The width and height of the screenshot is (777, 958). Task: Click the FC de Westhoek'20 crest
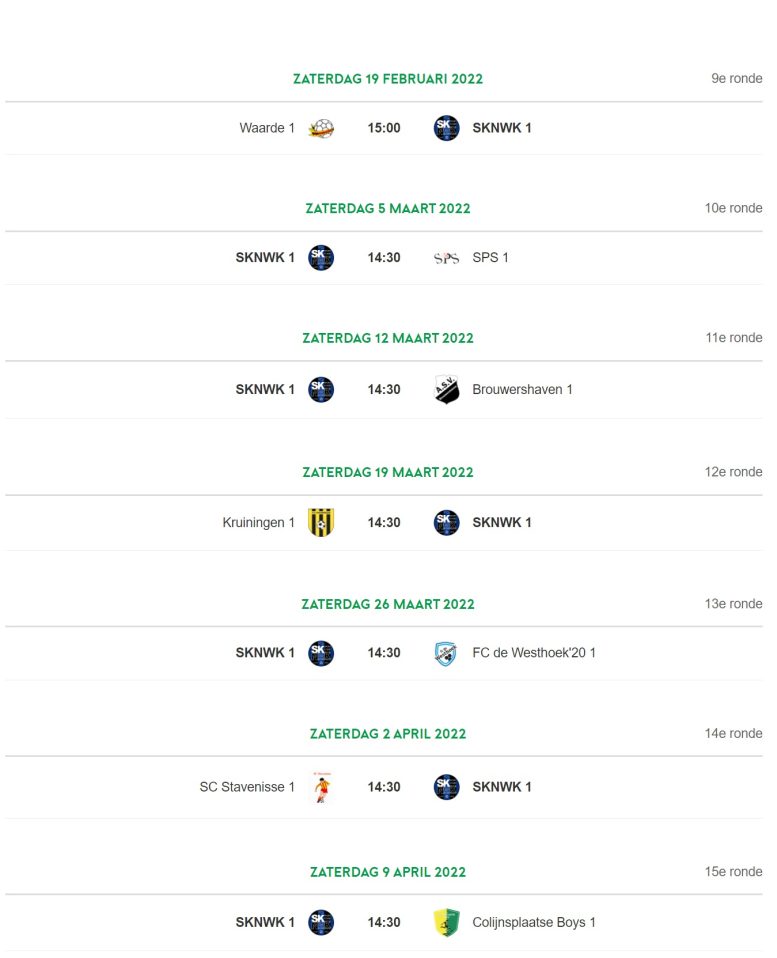coord(446,653)
